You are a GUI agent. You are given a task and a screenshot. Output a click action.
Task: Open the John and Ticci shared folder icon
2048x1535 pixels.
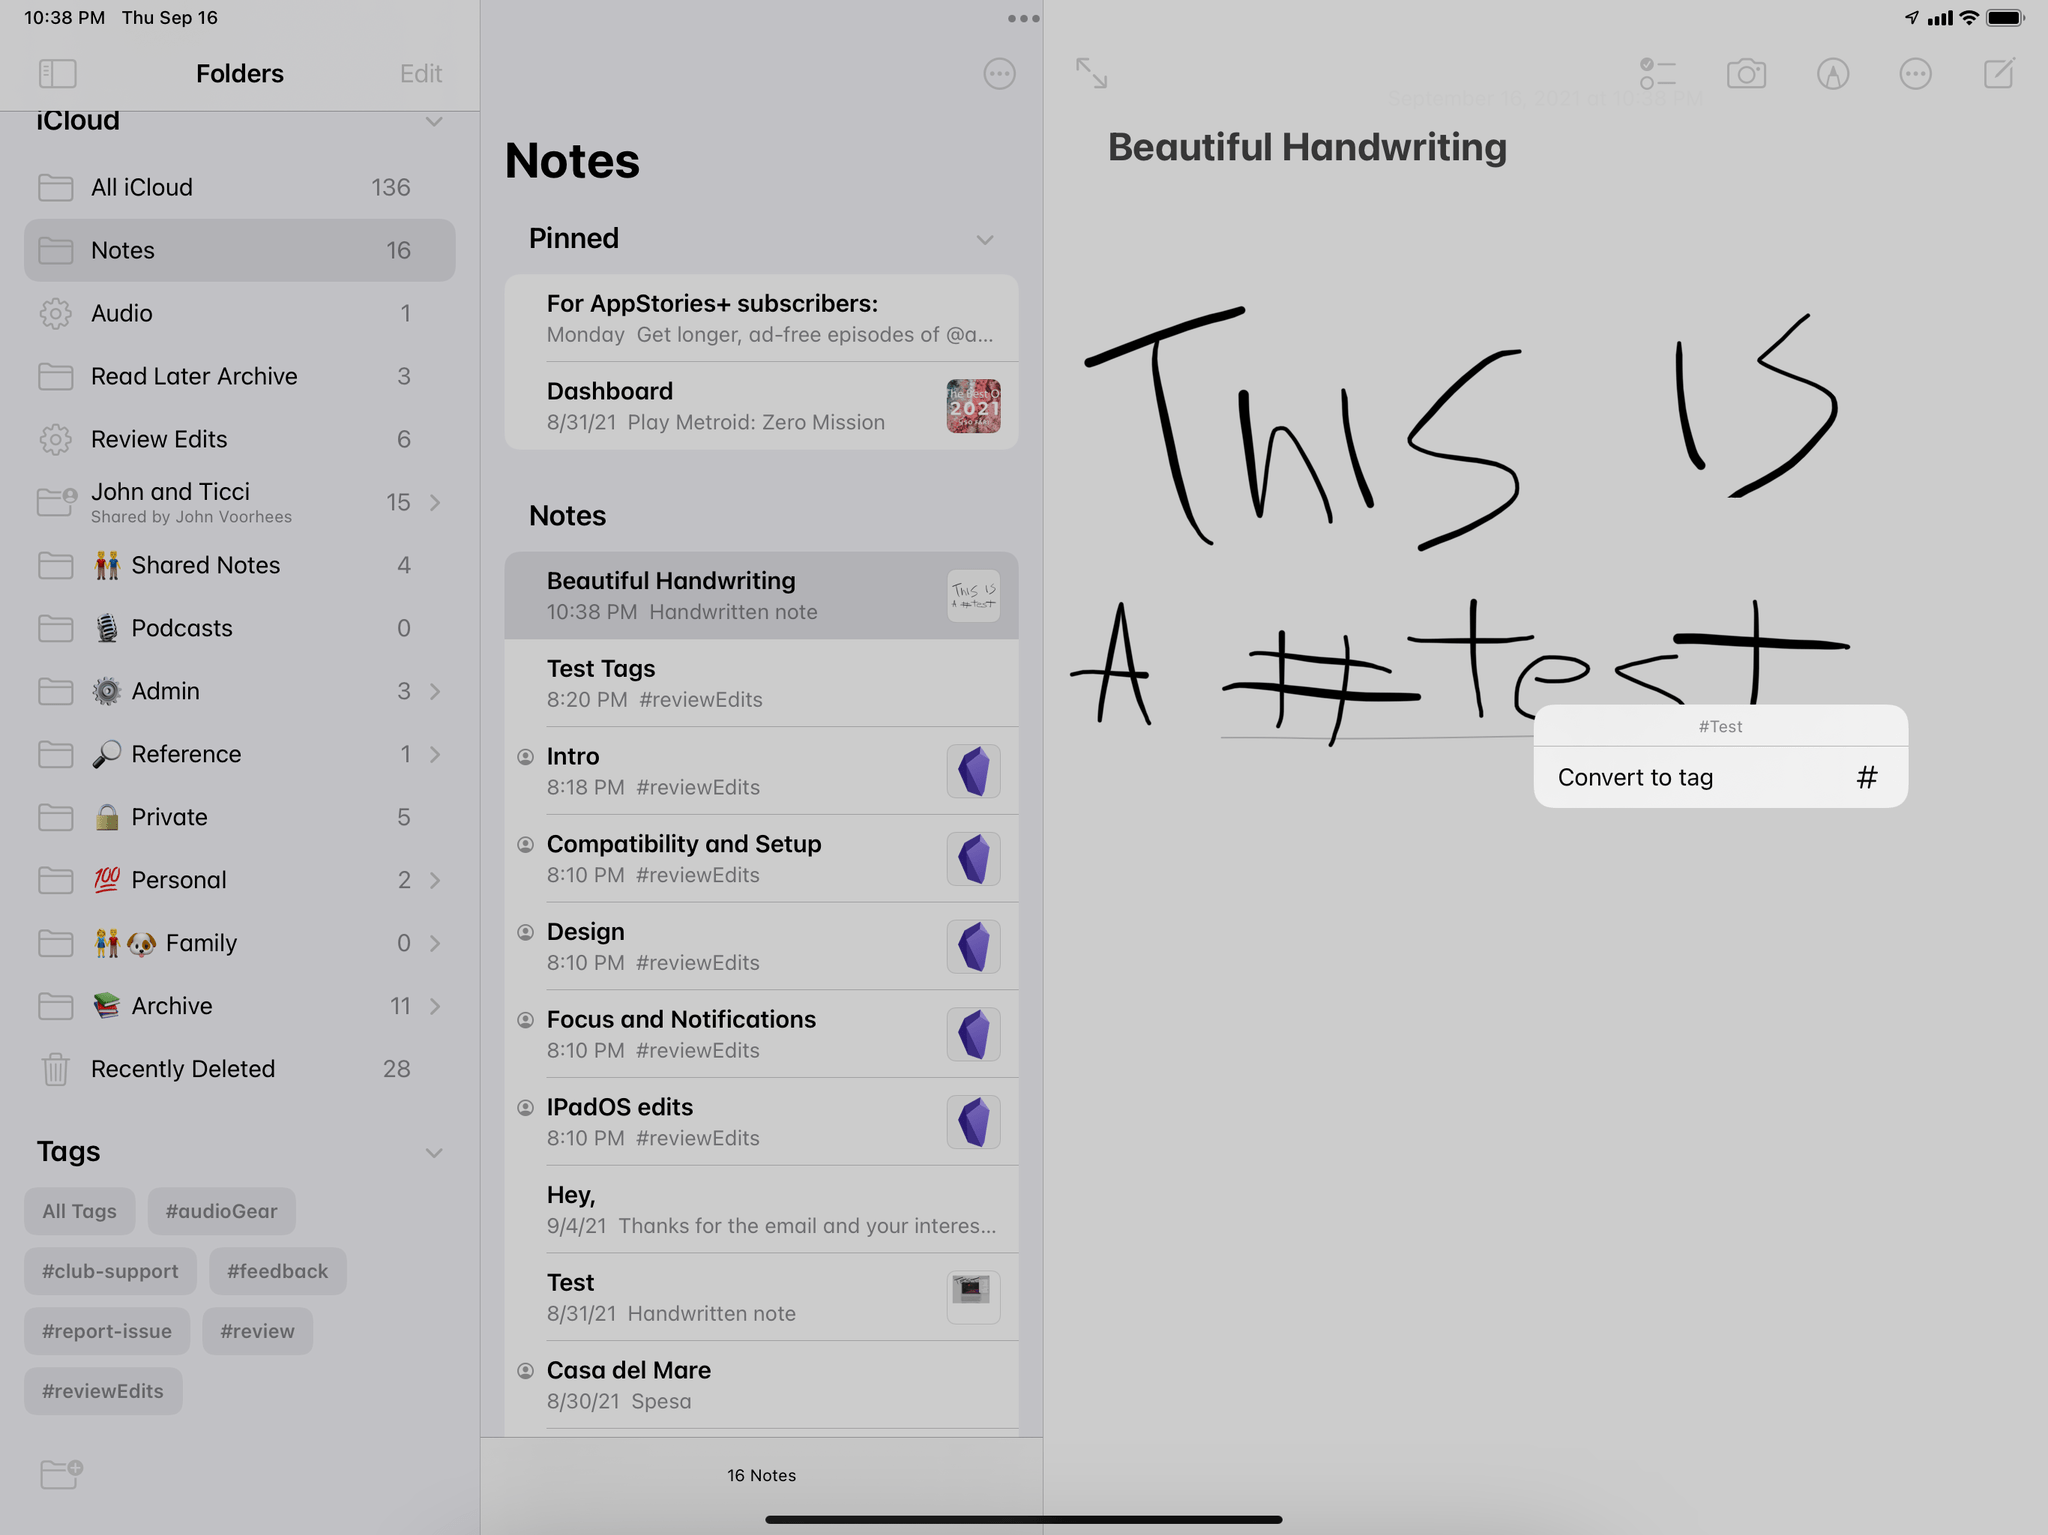(56, 501)
